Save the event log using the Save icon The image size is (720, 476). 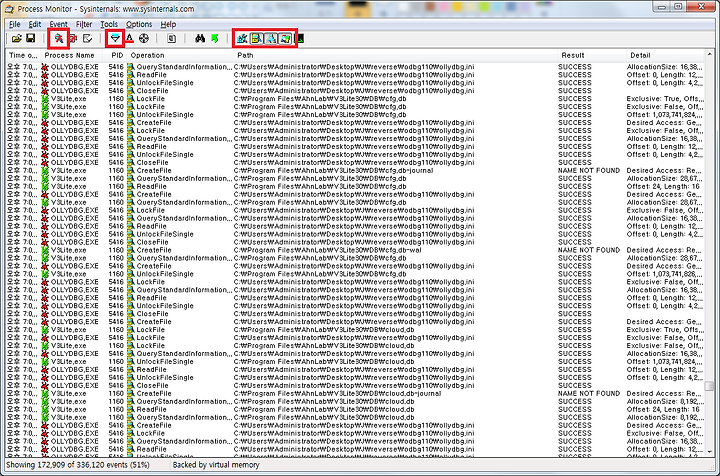(x=30, y=39)
